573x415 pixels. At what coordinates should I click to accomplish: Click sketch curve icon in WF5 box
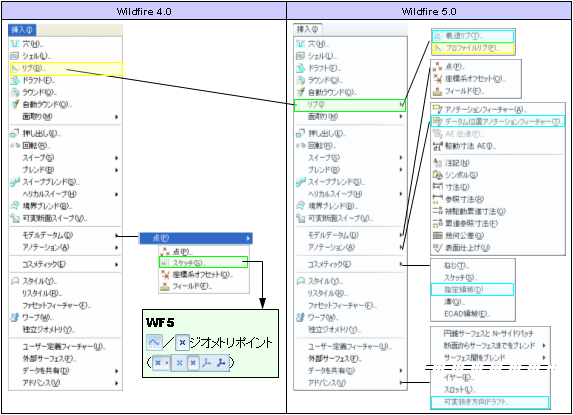point(154,342)
